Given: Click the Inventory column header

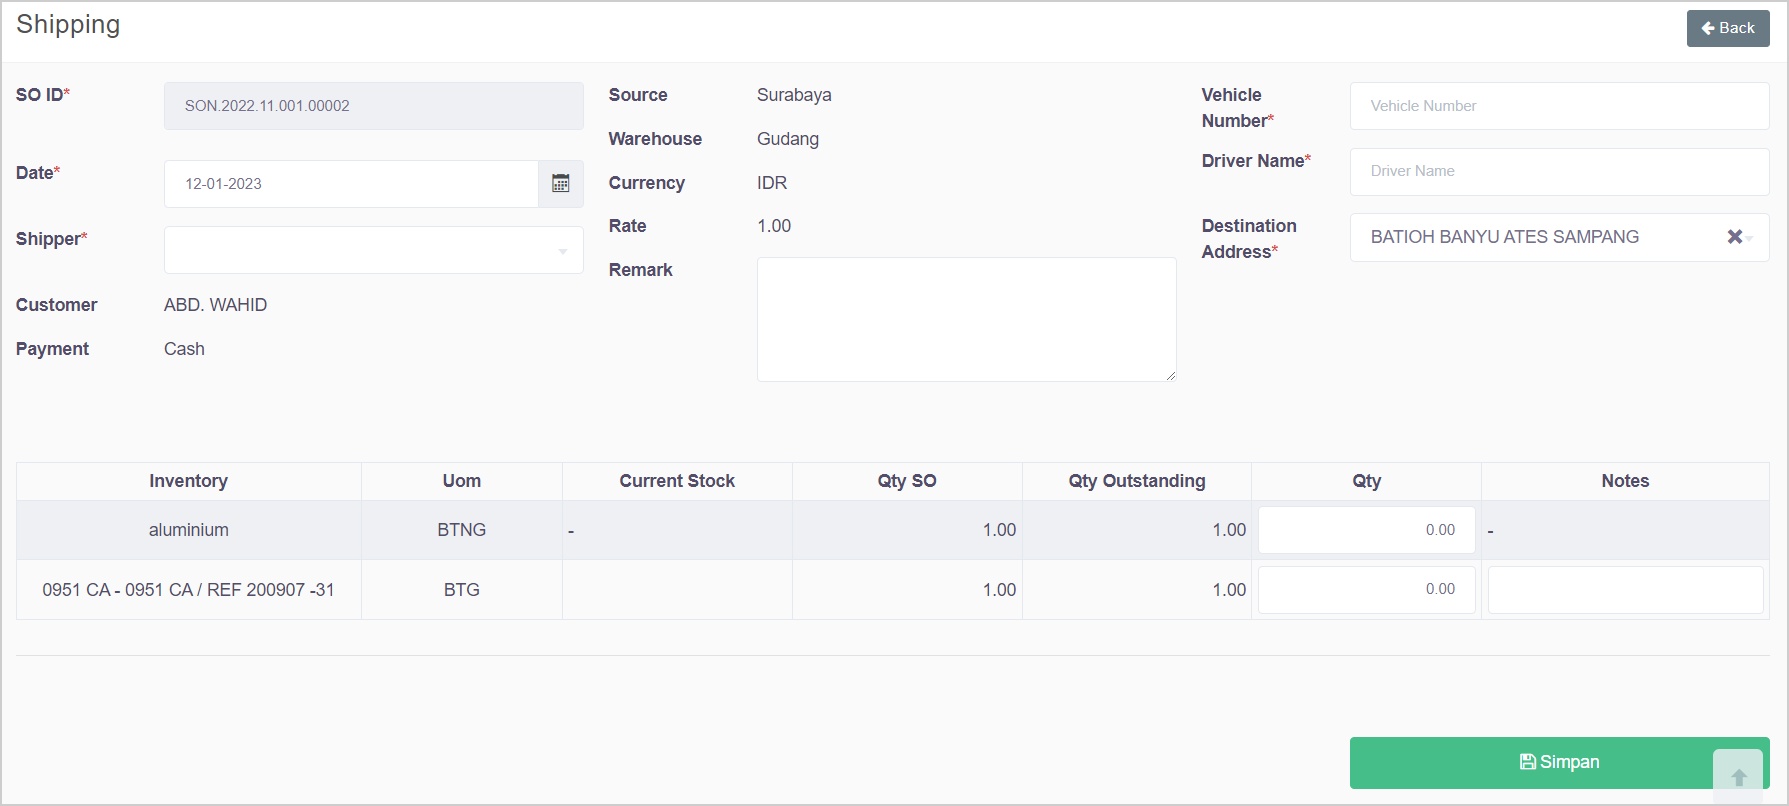Looking at the screenshot, I should (x=188, y=481).
